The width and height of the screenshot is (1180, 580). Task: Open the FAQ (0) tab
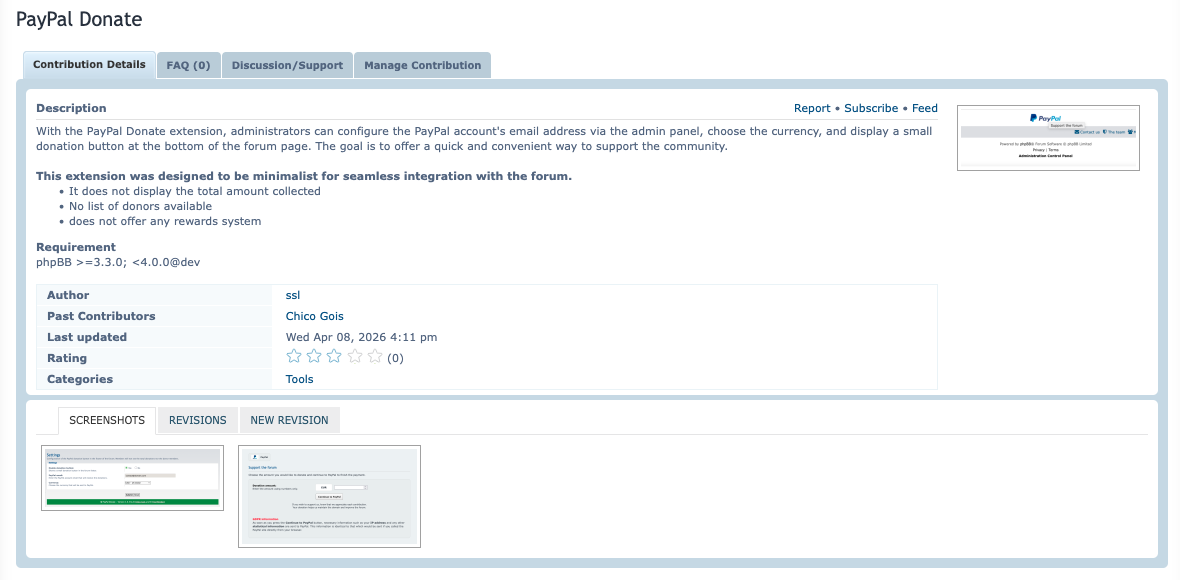pyautogui.click(x=188, y=65)
